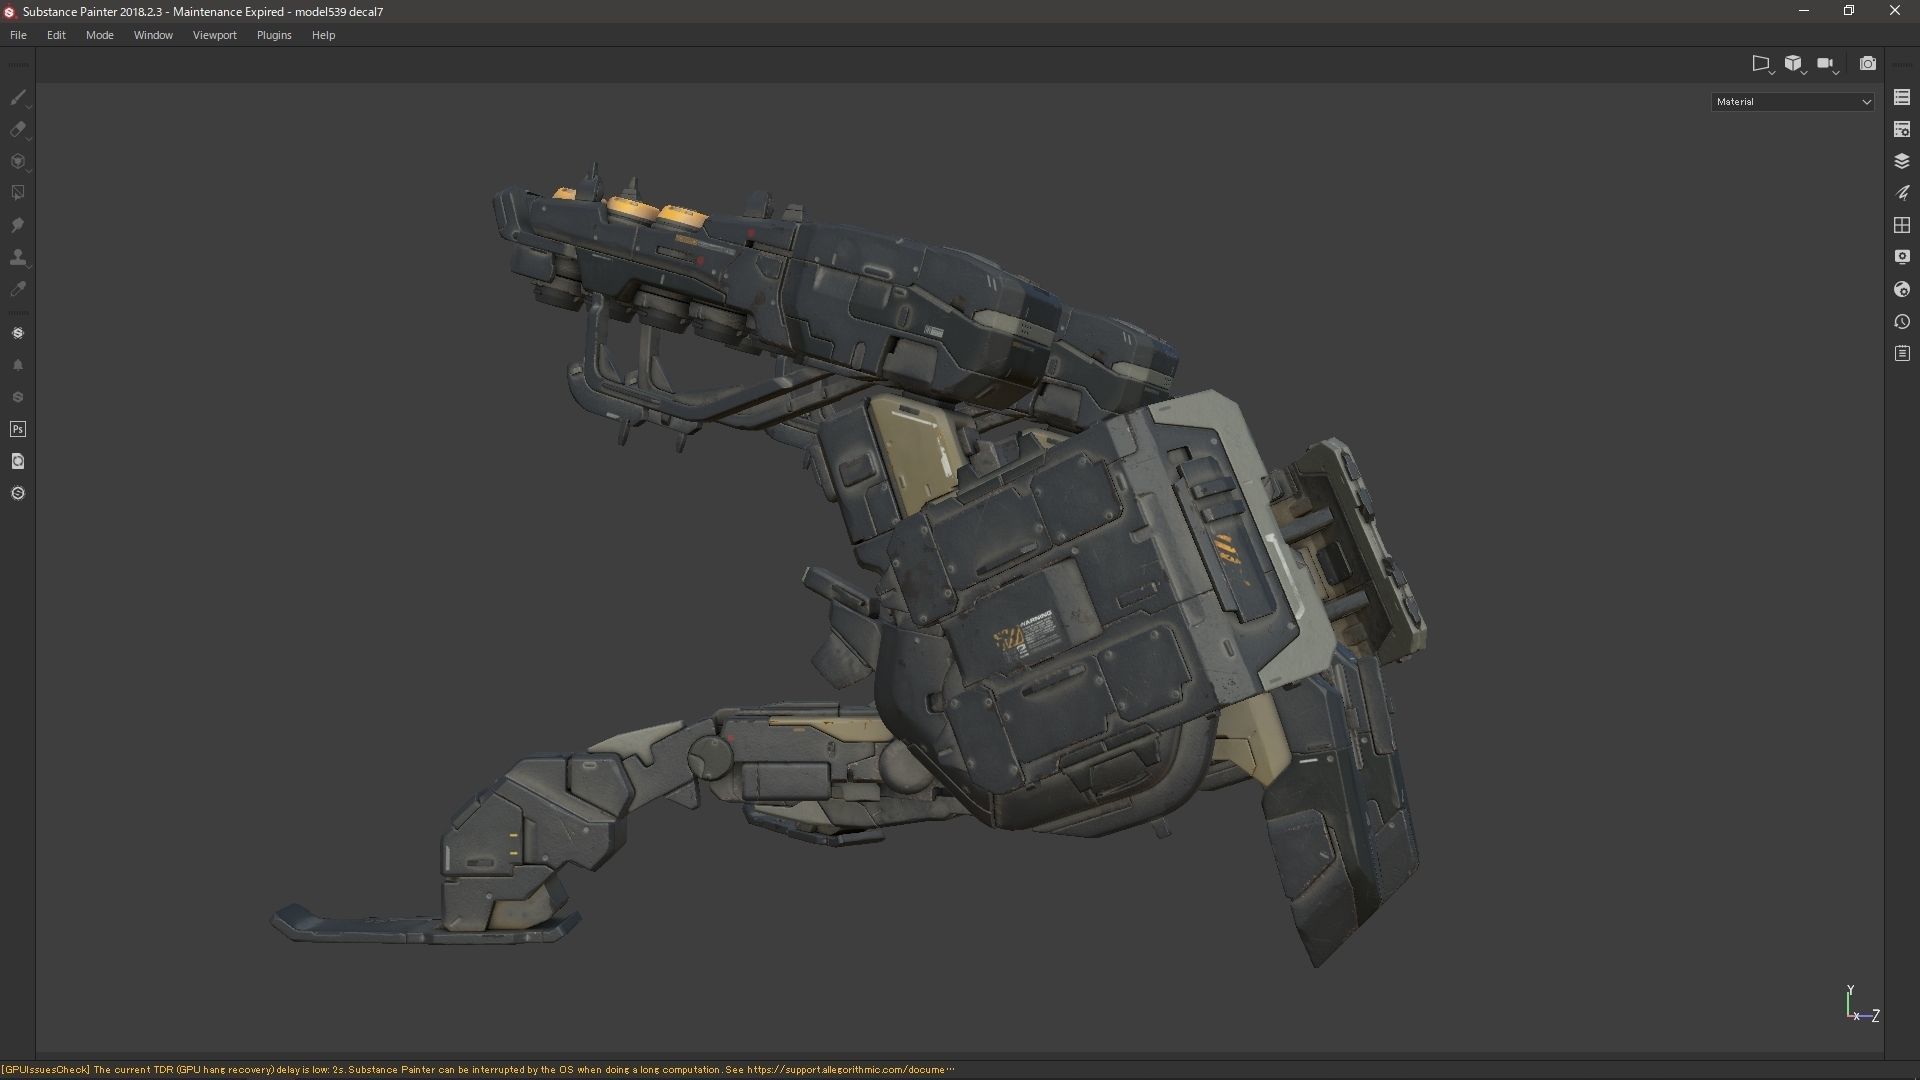Open the Texture Set List panel
Screen dimensions: 1920x1080
(1902, 97)
